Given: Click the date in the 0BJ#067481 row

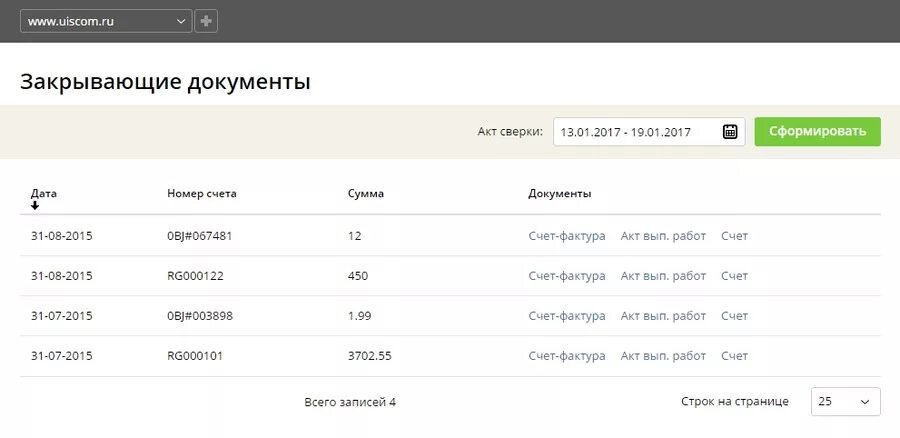Looking at the screenshot, I should pyautogui.click(x=61, y=236).
